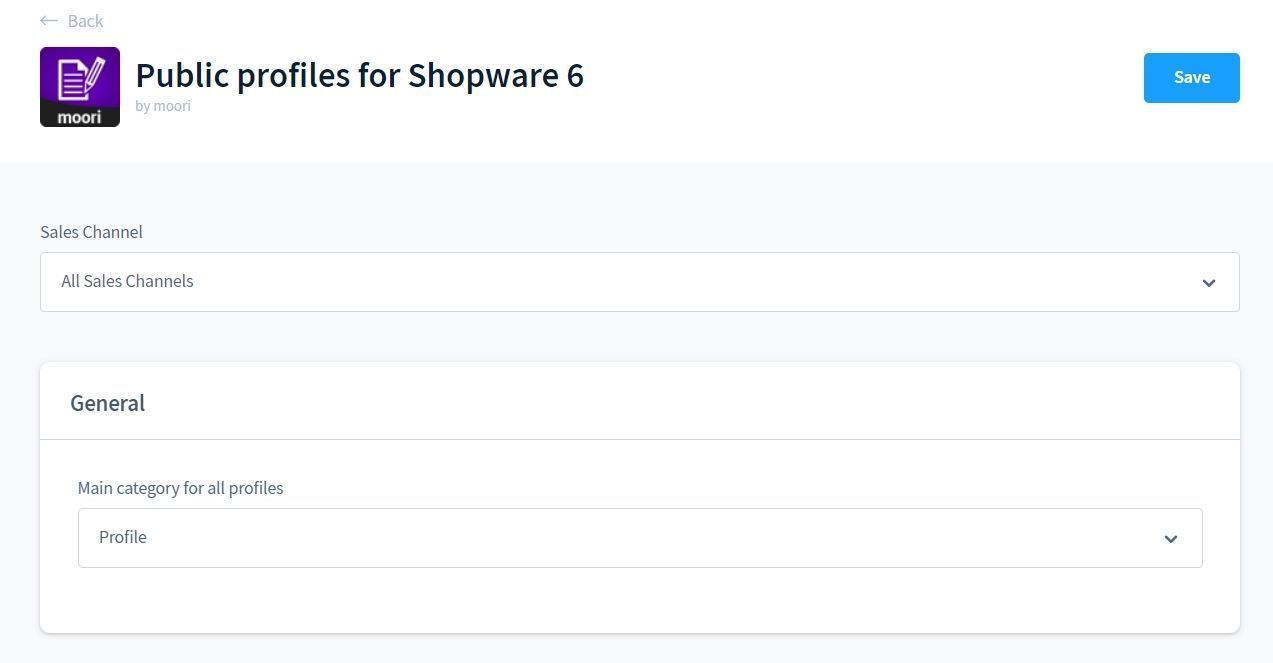The width and height of the screenshot is (1273, 663).
Task: Click the 'Profile' selected category value
Action: click(x=122, y=537)
